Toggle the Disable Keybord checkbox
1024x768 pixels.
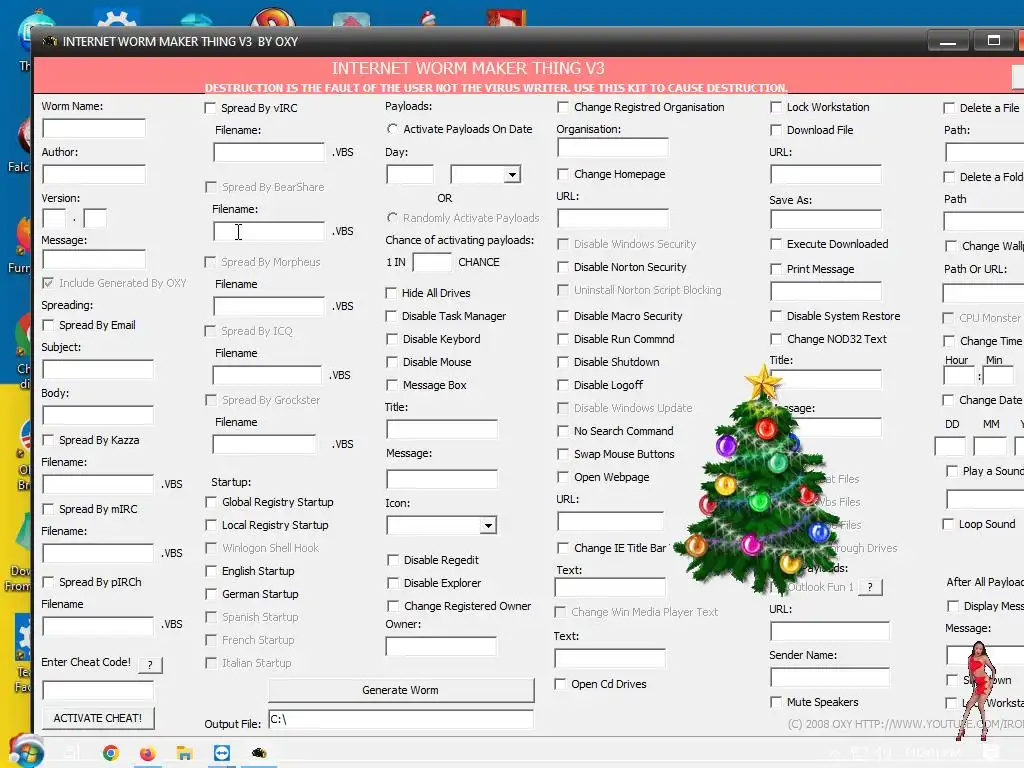(x=392, y=339)
